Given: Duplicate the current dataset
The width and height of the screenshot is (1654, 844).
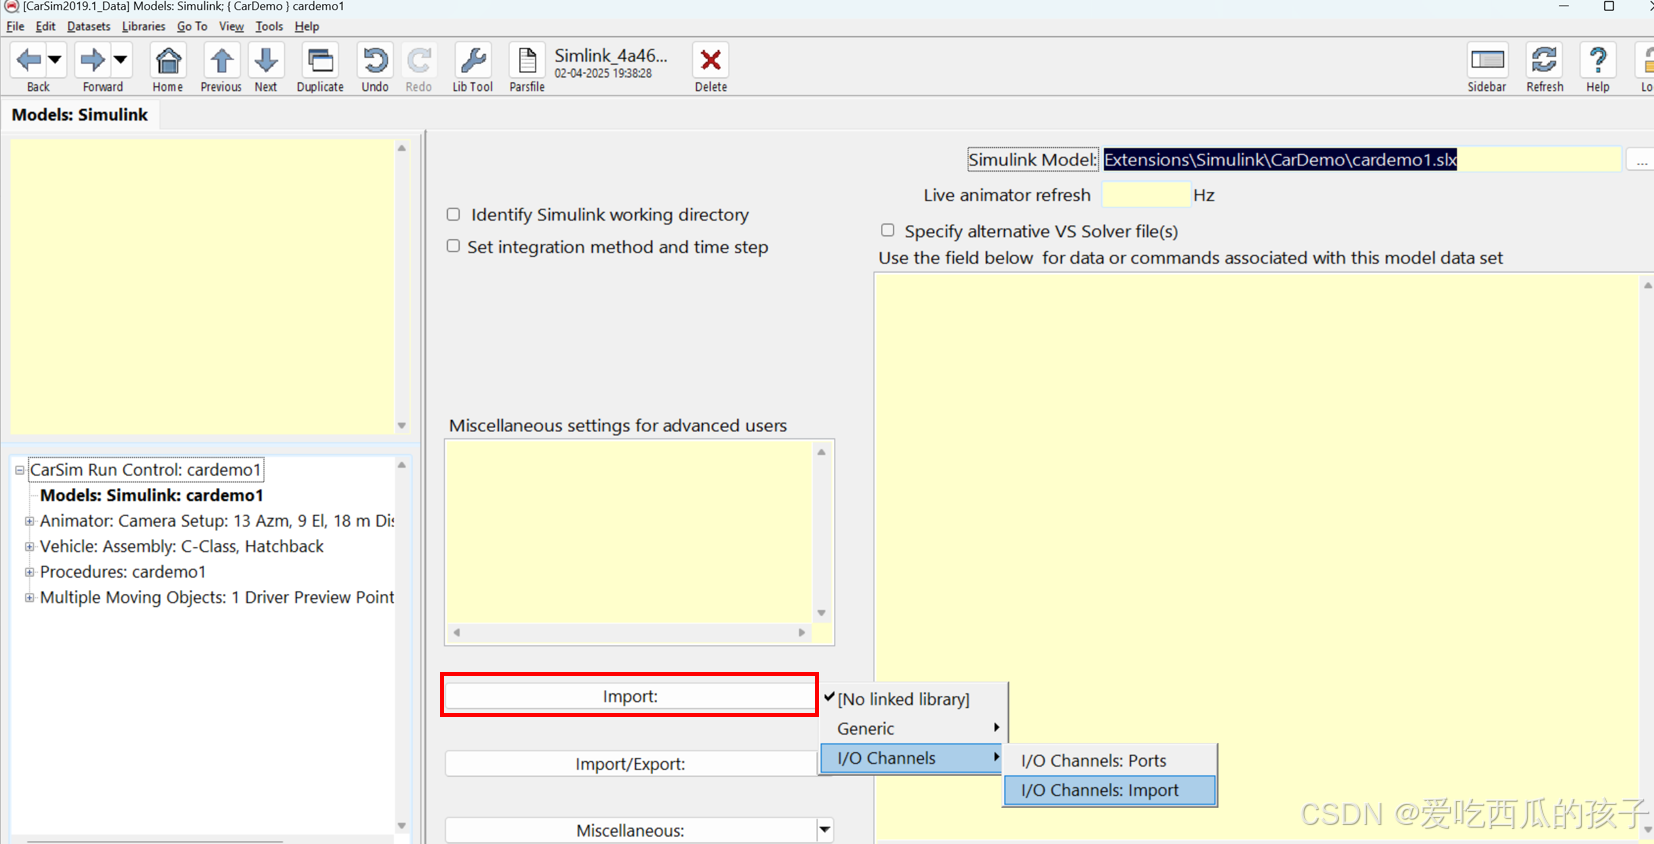Looking at the screenshot, I should click(x=320, y=60).
